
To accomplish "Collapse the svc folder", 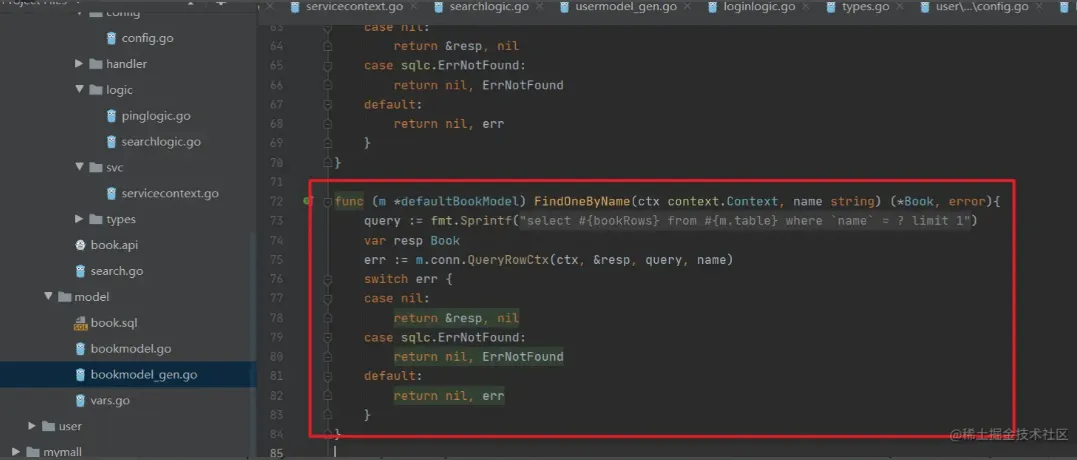I will click(x=80, y=168).
